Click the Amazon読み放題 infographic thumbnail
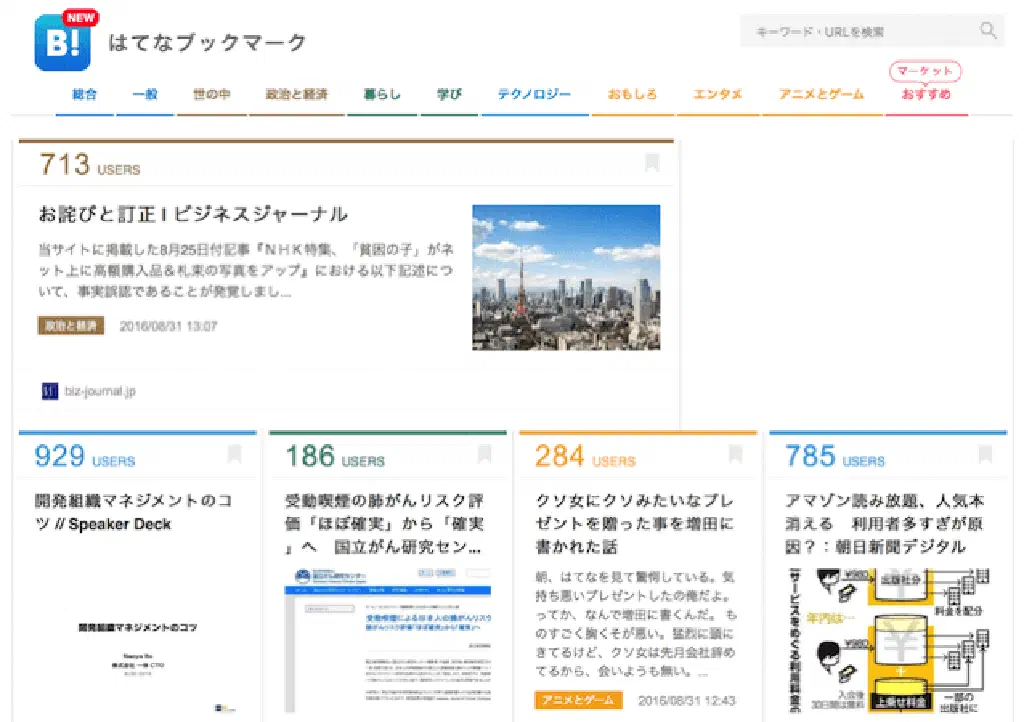The image size is (1024, 722). tap(886, 640)
